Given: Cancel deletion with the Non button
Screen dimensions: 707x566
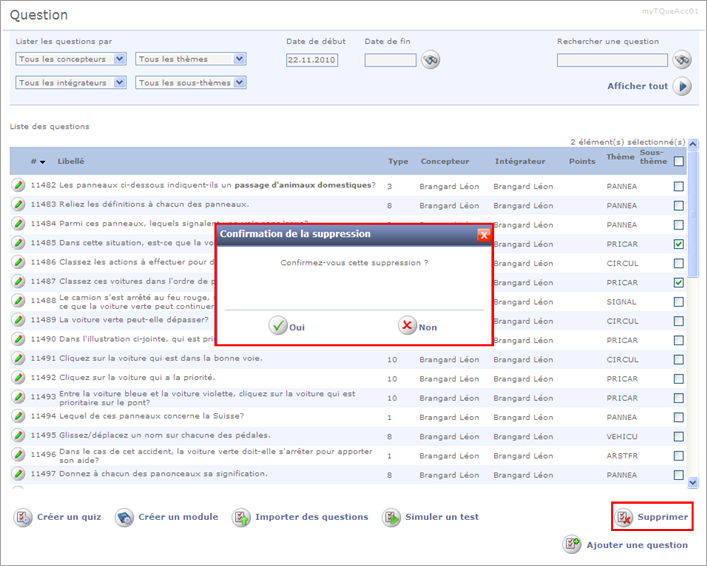Looking at the screenshot, I should (417, 326).
